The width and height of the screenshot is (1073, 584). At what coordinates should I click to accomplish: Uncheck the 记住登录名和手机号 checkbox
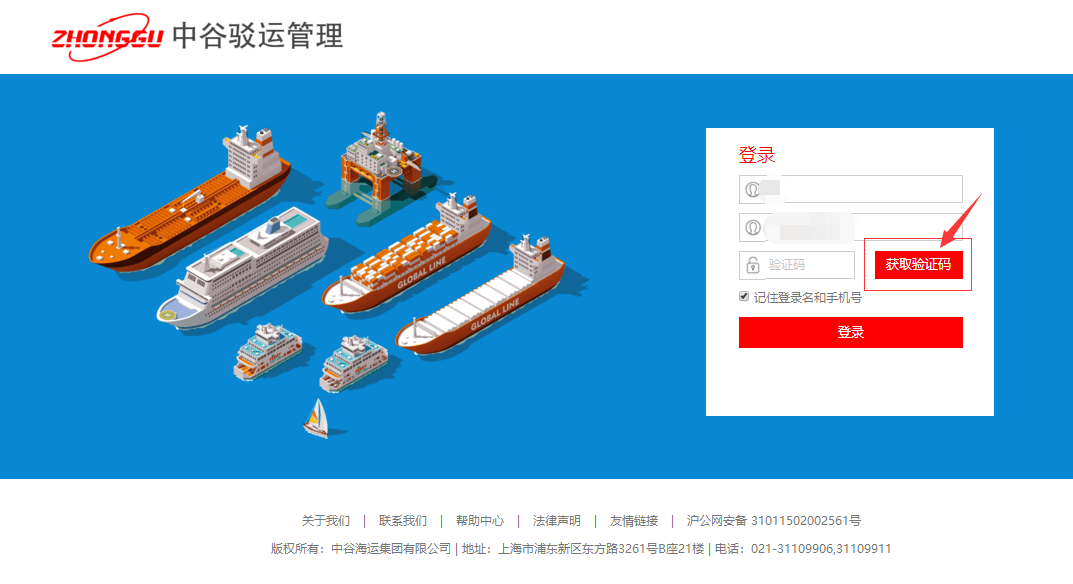pos(744,296)
